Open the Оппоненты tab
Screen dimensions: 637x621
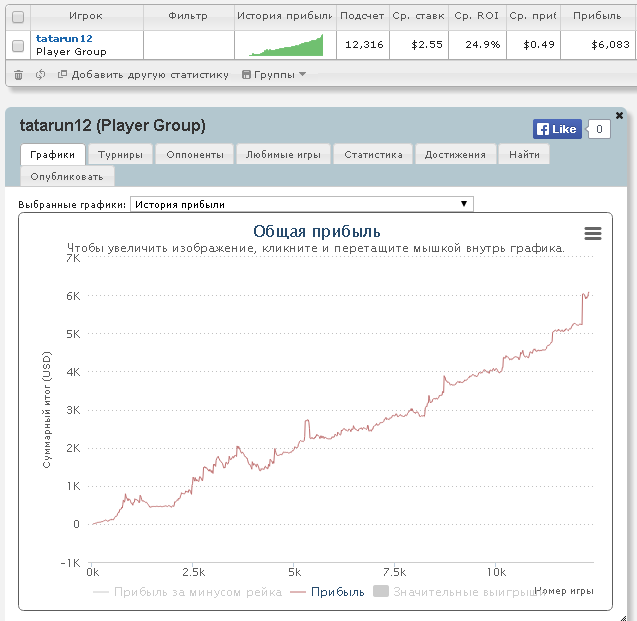click(x=195, y=155)
